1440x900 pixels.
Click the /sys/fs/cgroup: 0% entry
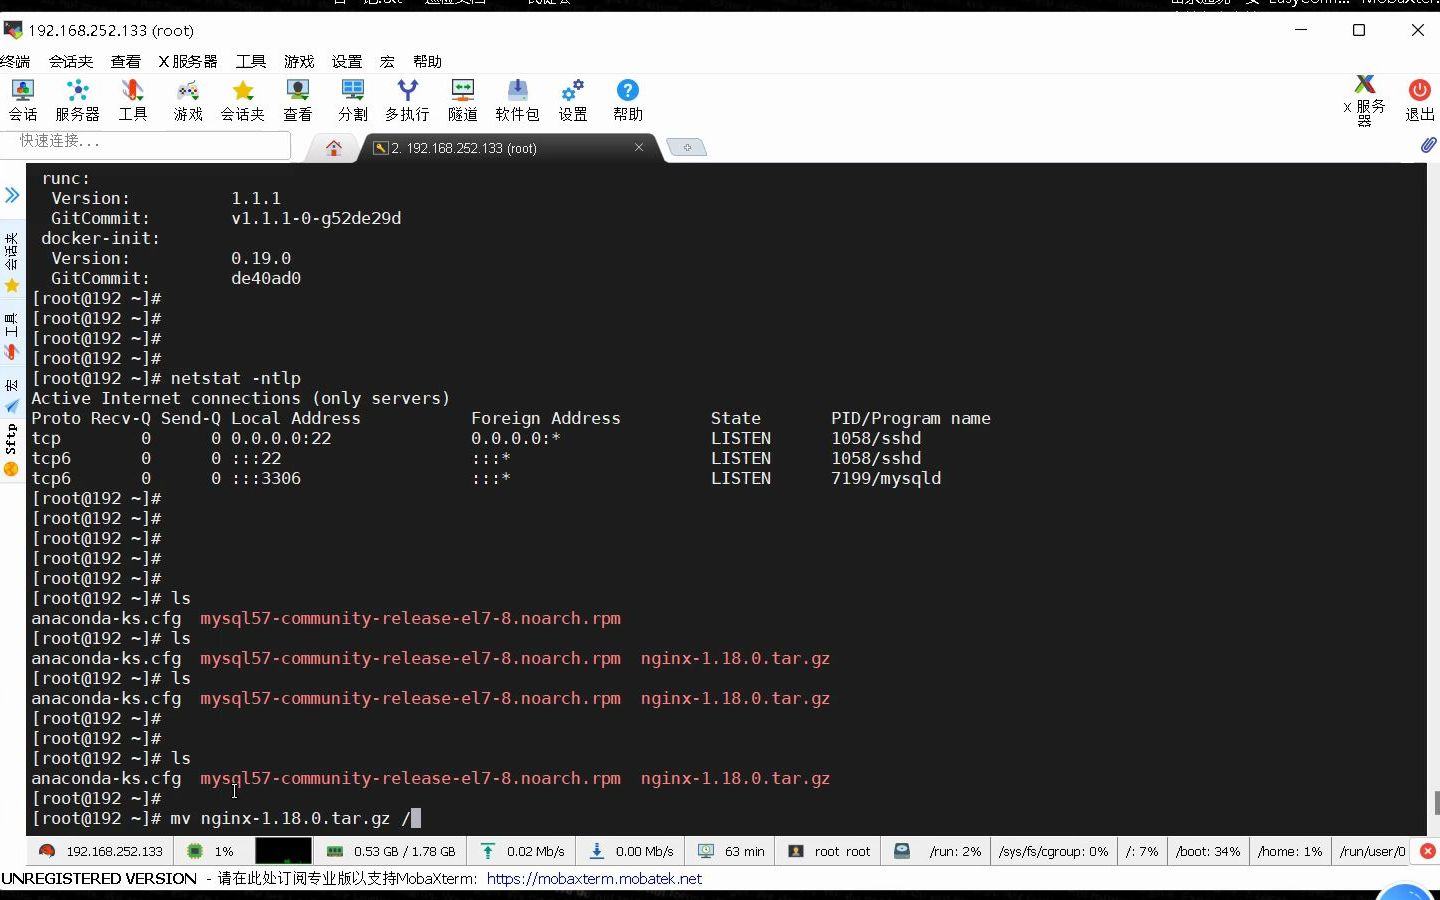point(1053,851)
